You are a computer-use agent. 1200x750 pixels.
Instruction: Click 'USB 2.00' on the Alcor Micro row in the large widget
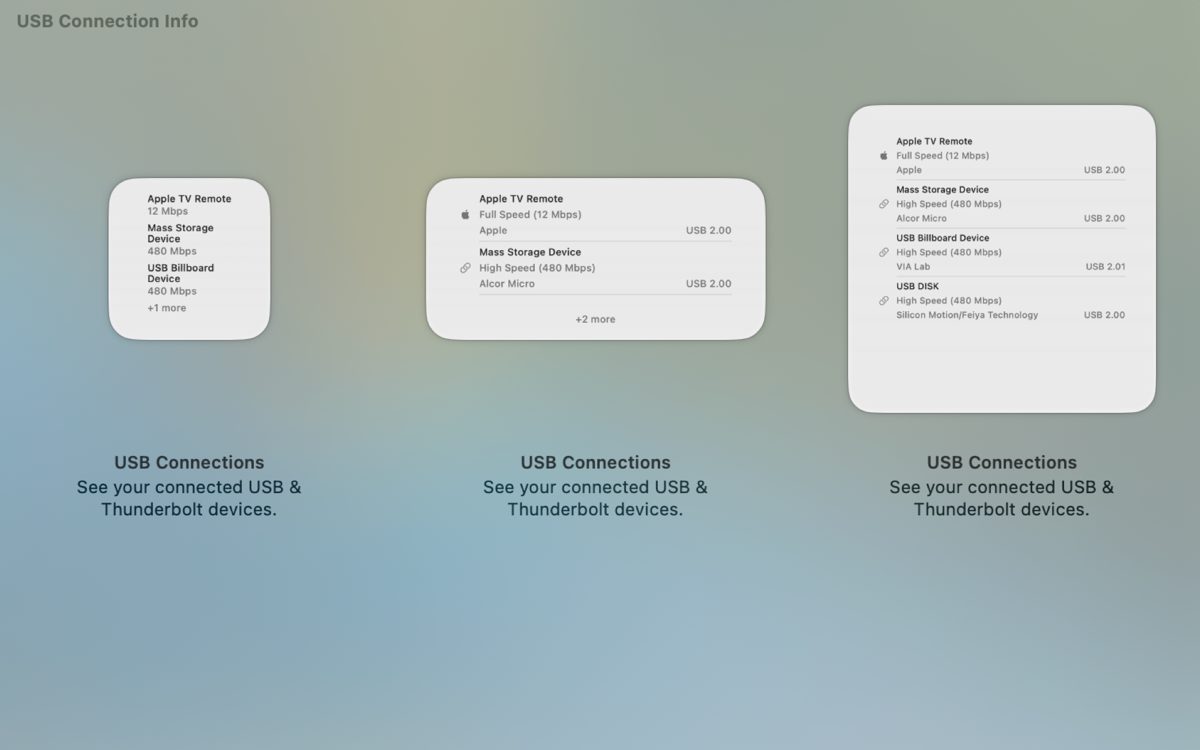tap(1104, 218)
